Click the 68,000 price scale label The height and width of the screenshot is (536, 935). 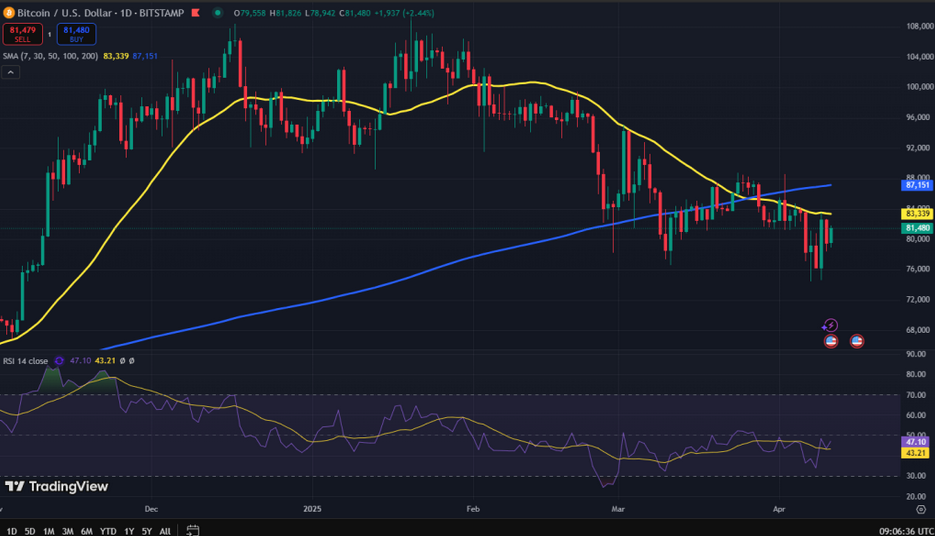click(x=919, y=330)
